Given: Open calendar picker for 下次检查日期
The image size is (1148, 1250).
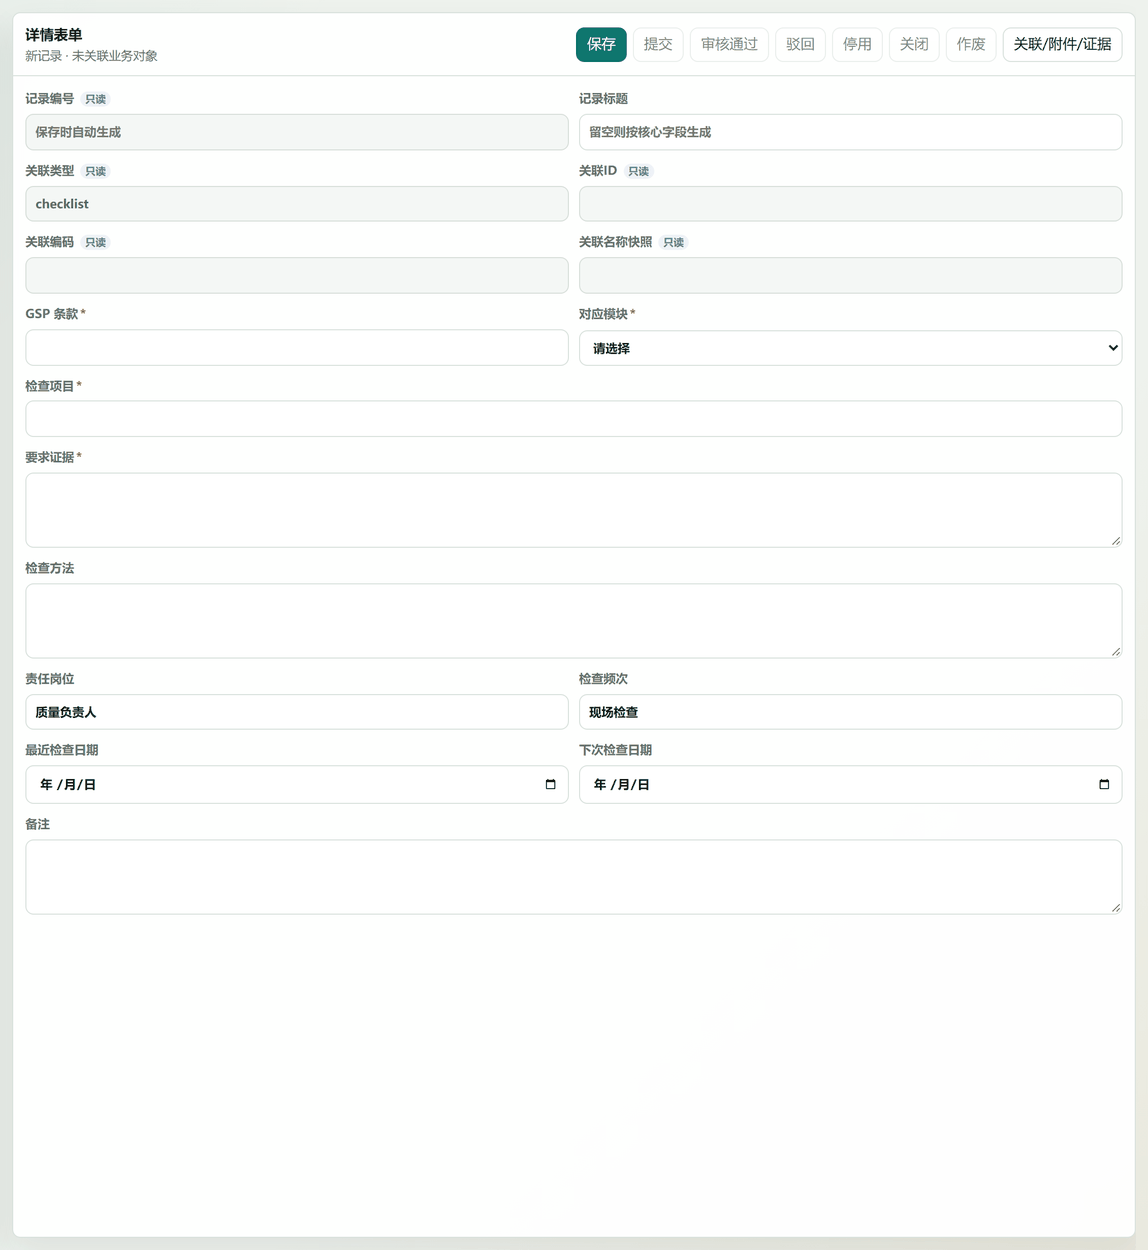Looking at the screenshot, I should pos(1104,785).
